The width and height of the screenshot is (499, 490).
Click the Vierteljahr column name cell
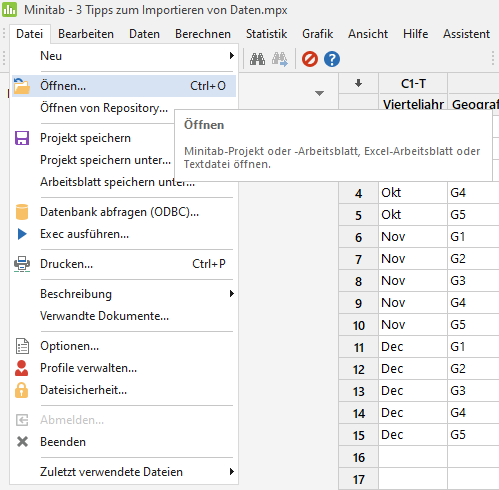click(x=413, y=103)
